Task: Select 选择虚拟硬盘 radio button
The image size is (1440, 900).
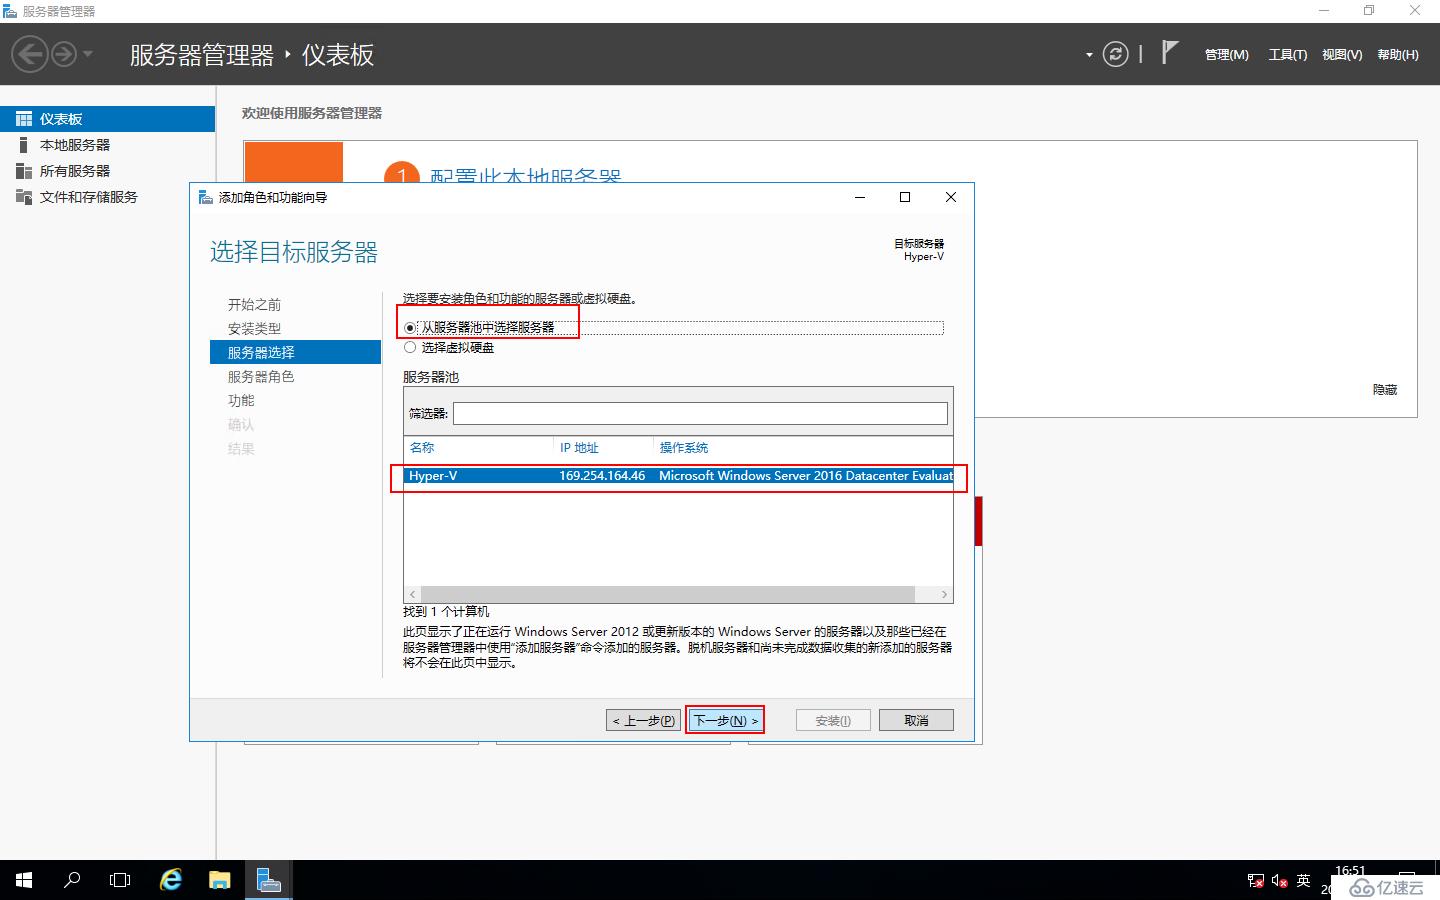Action: tap(410, 348)
